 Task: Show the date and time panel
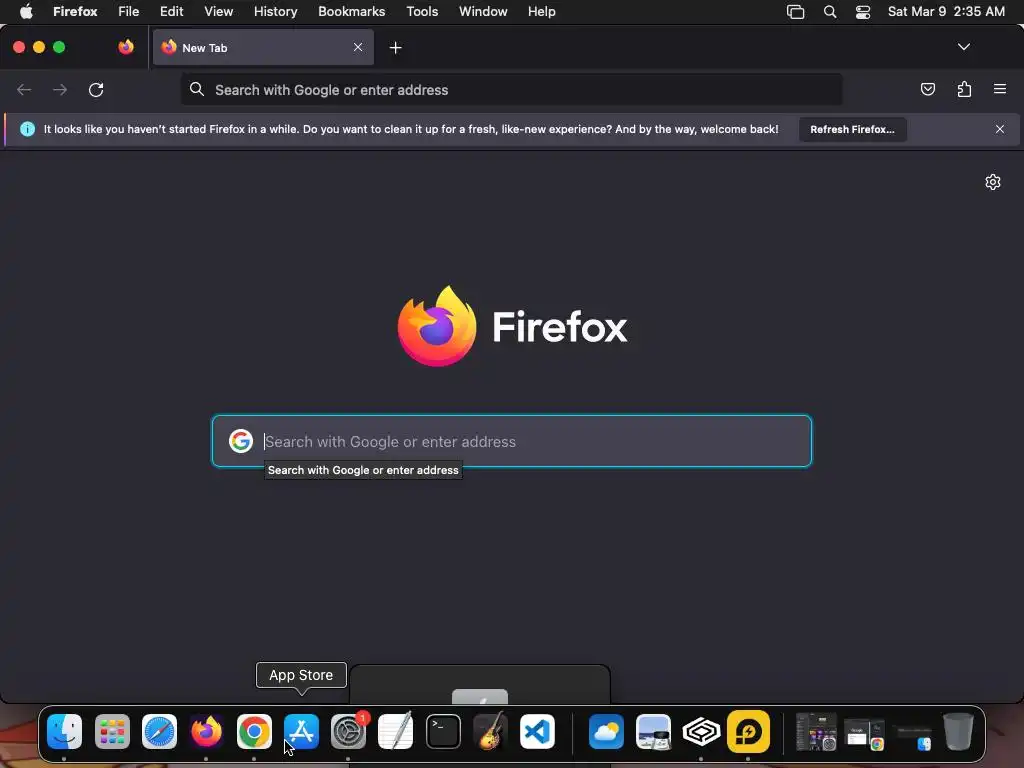[946, 11]
